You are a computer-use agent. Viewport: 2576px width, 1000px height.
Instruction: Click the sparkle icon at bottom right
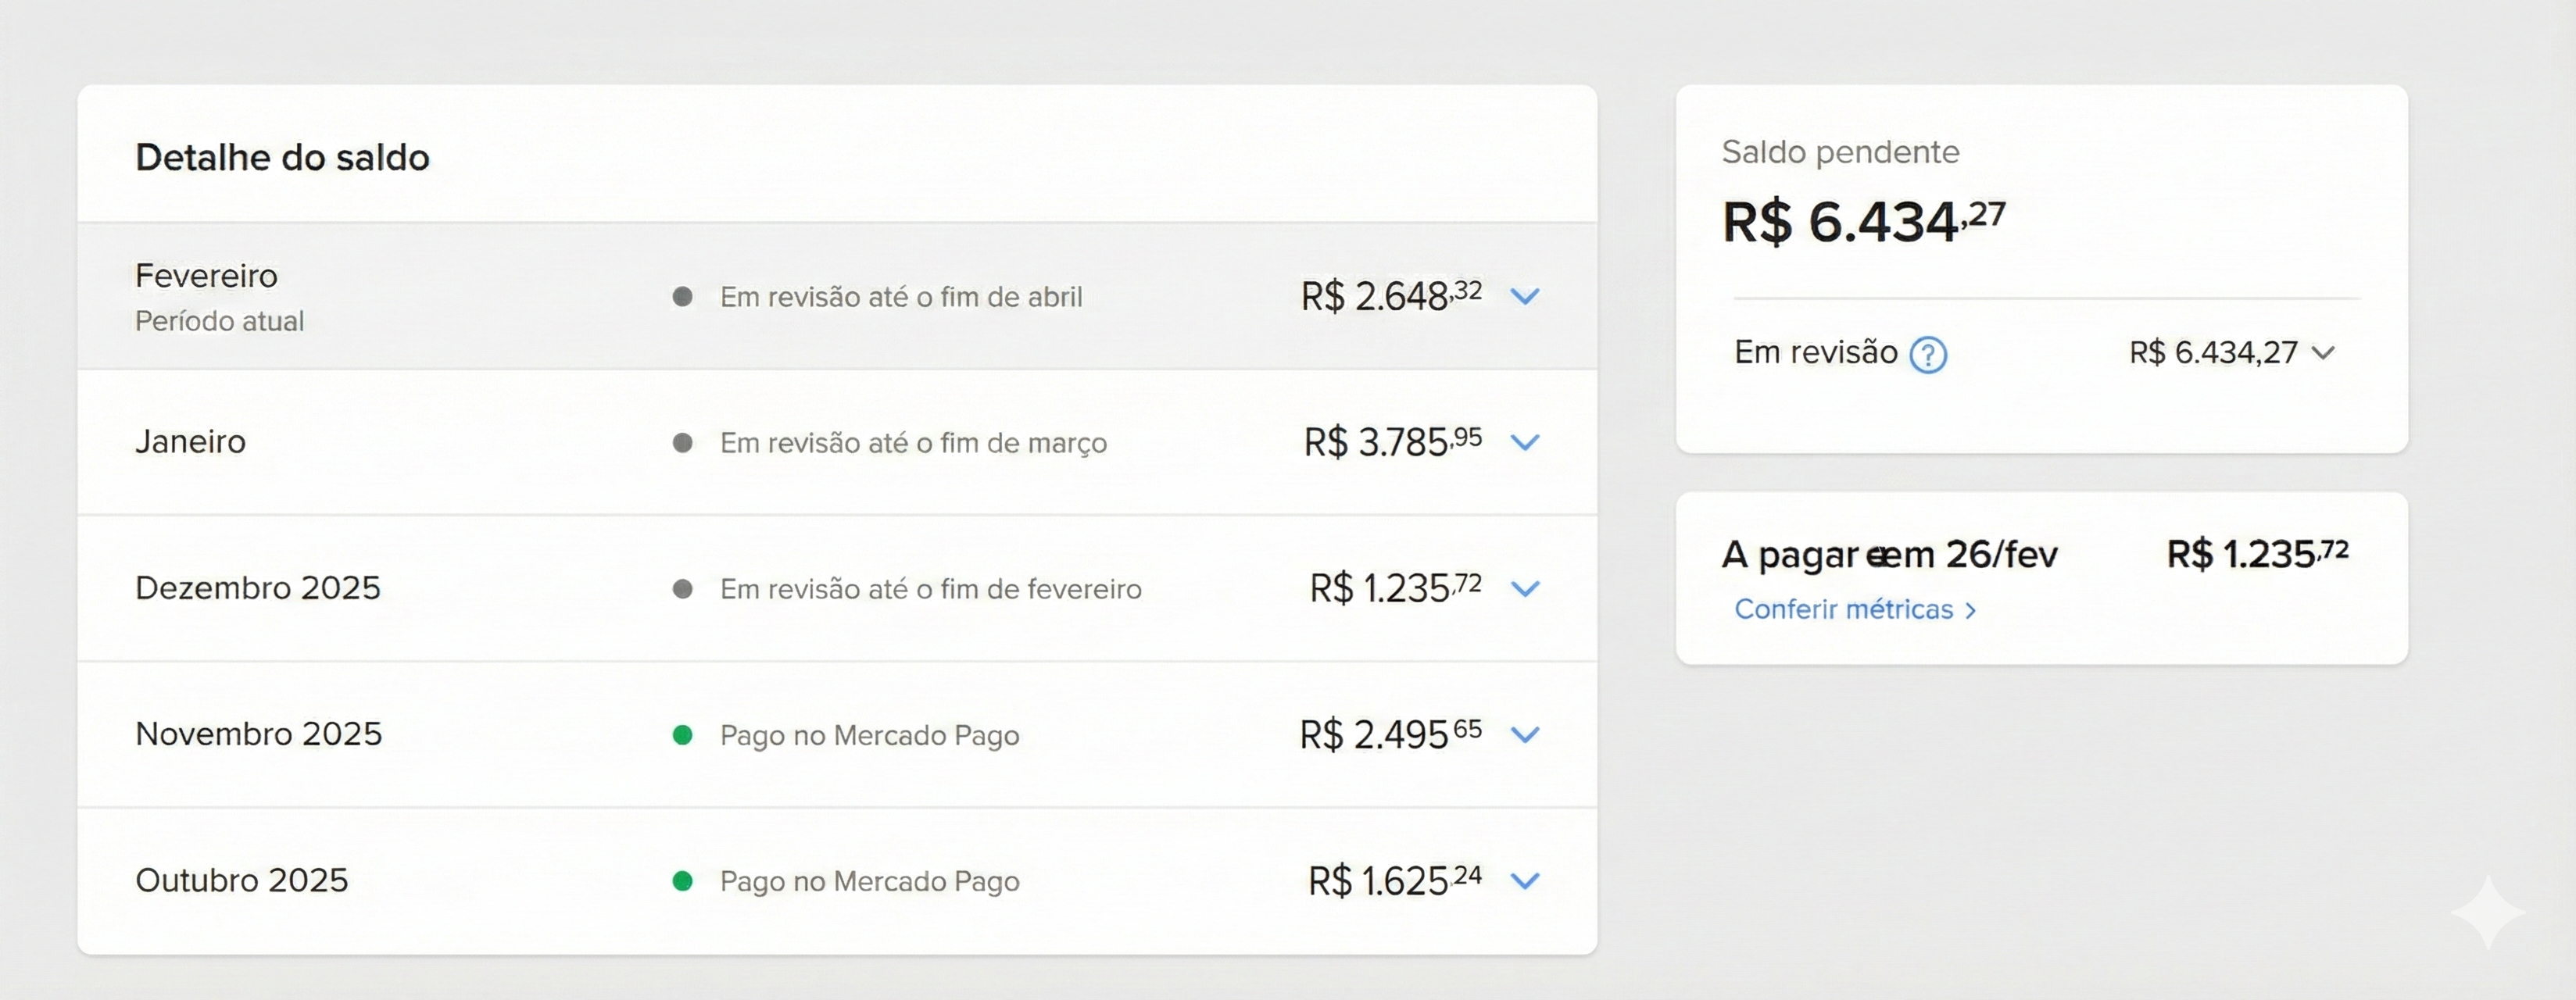click(2488, 912)
